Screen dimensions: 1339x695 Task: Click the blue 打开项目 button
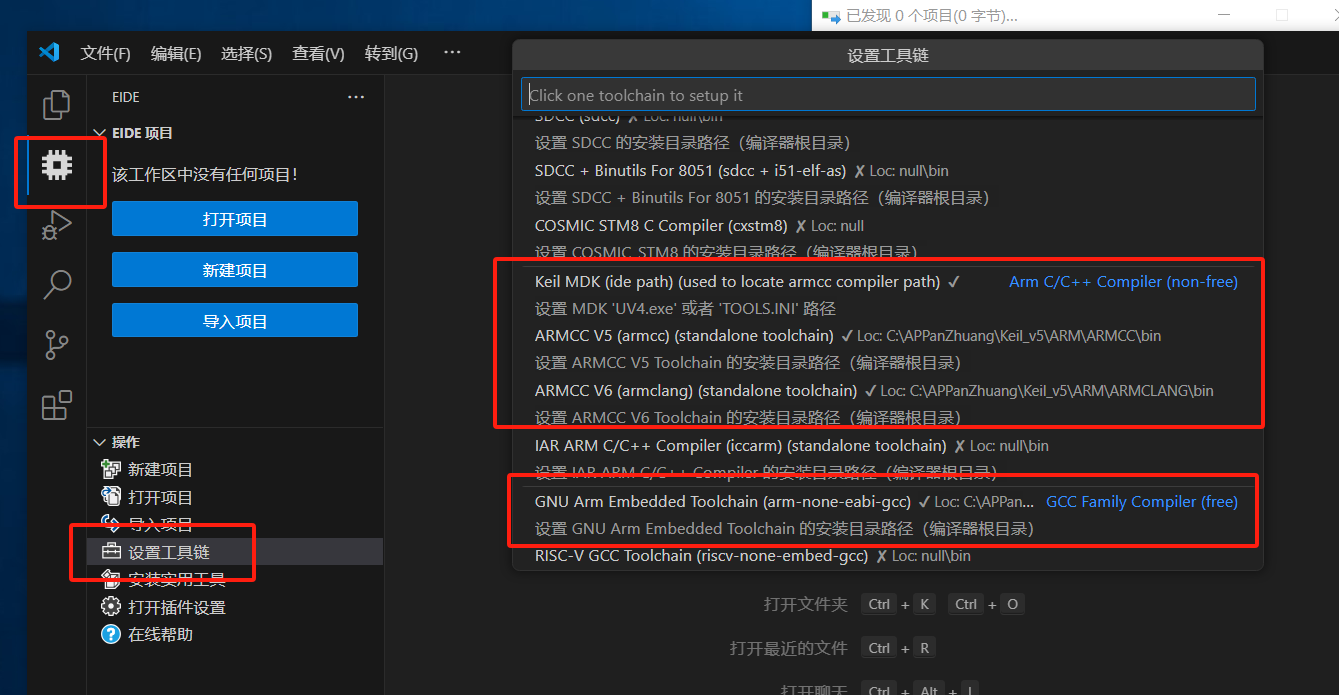(235, 219)
